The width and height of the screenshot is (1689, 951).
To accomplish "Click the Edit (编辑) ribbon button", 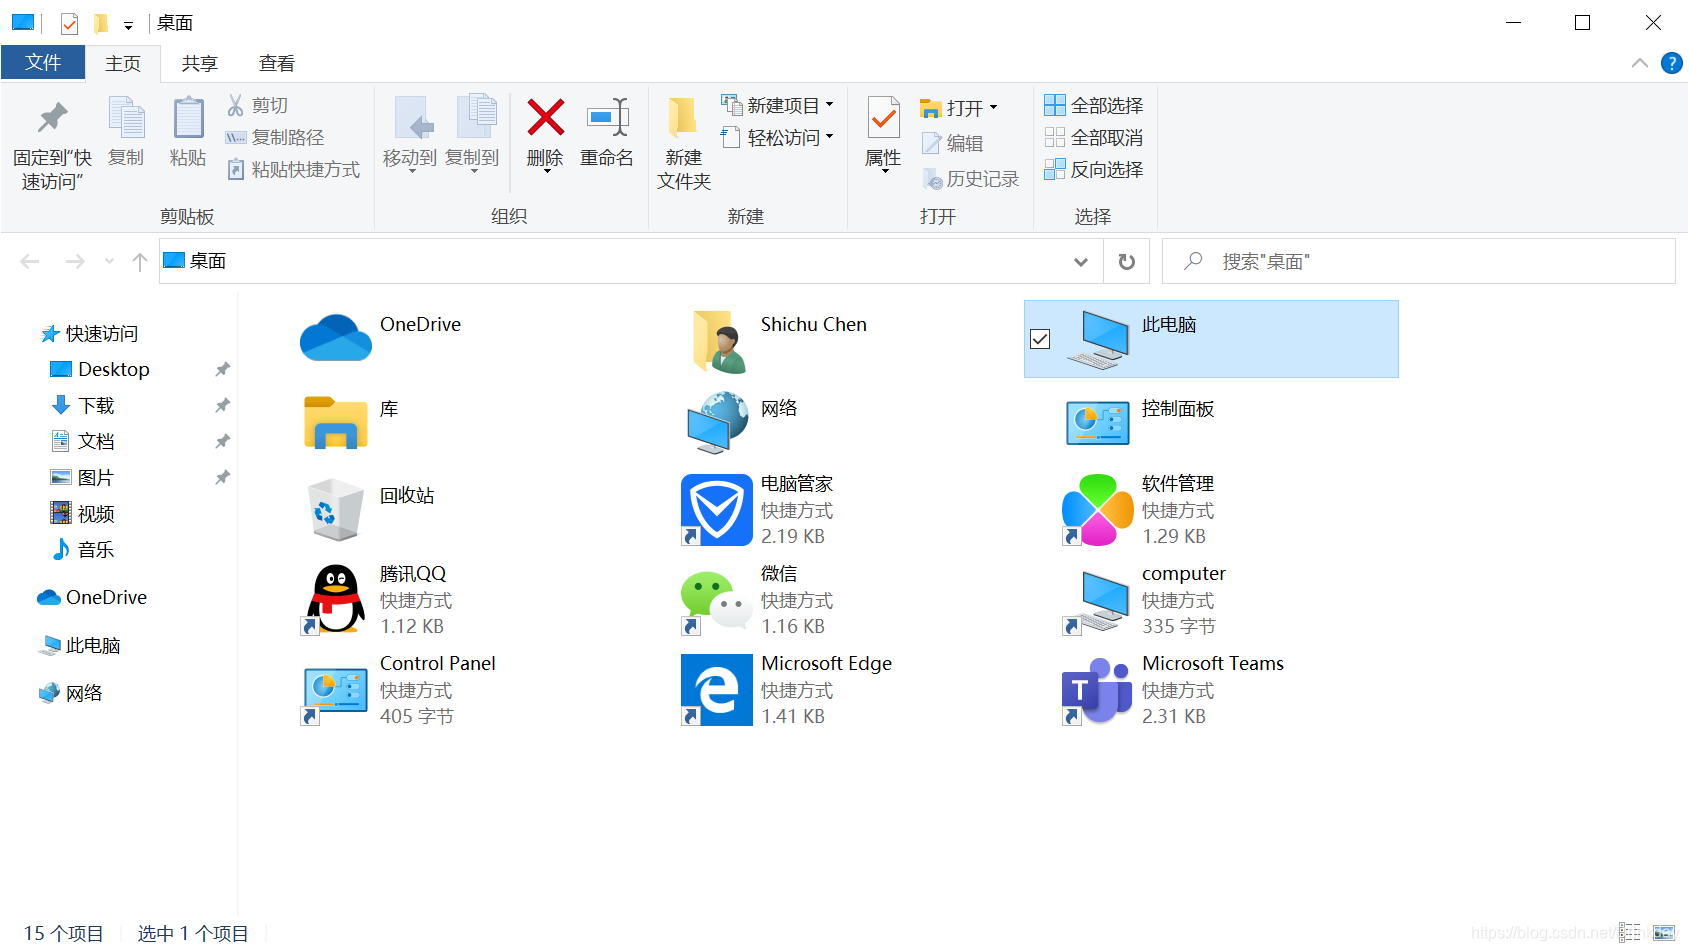I will [x=952, y=143].
